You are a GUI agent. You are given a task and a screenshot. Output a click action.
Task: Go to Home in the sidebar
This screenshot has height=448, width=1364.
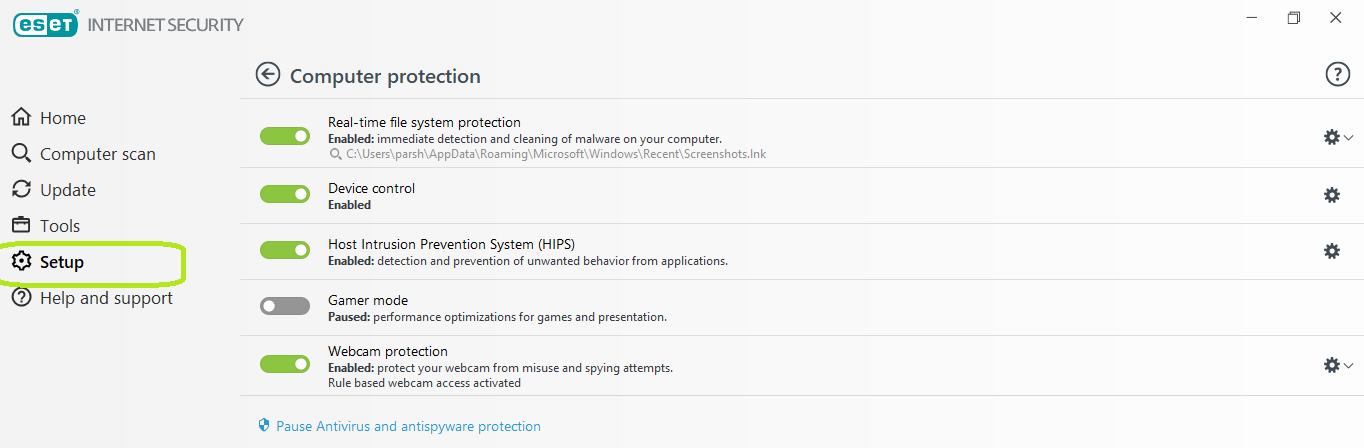62,118
